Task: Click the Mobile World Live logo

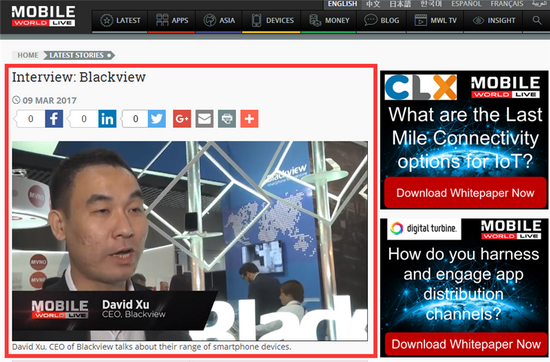Action: (43, 16)
